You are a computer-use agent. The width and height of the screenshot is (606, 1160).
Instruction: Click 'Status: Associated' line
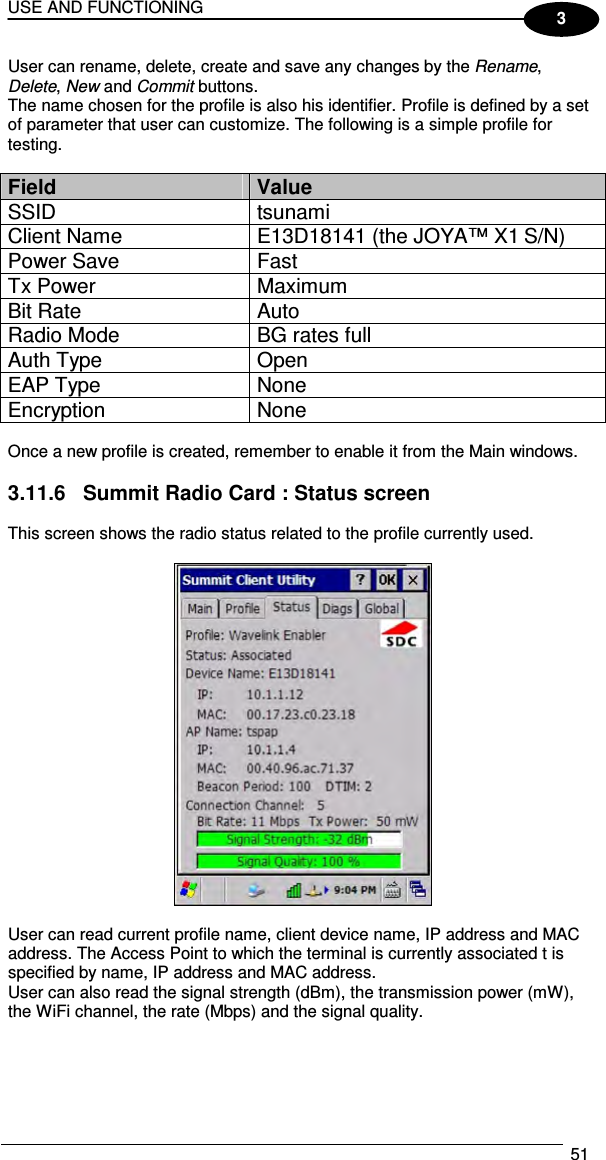click(x=238, y=655)
